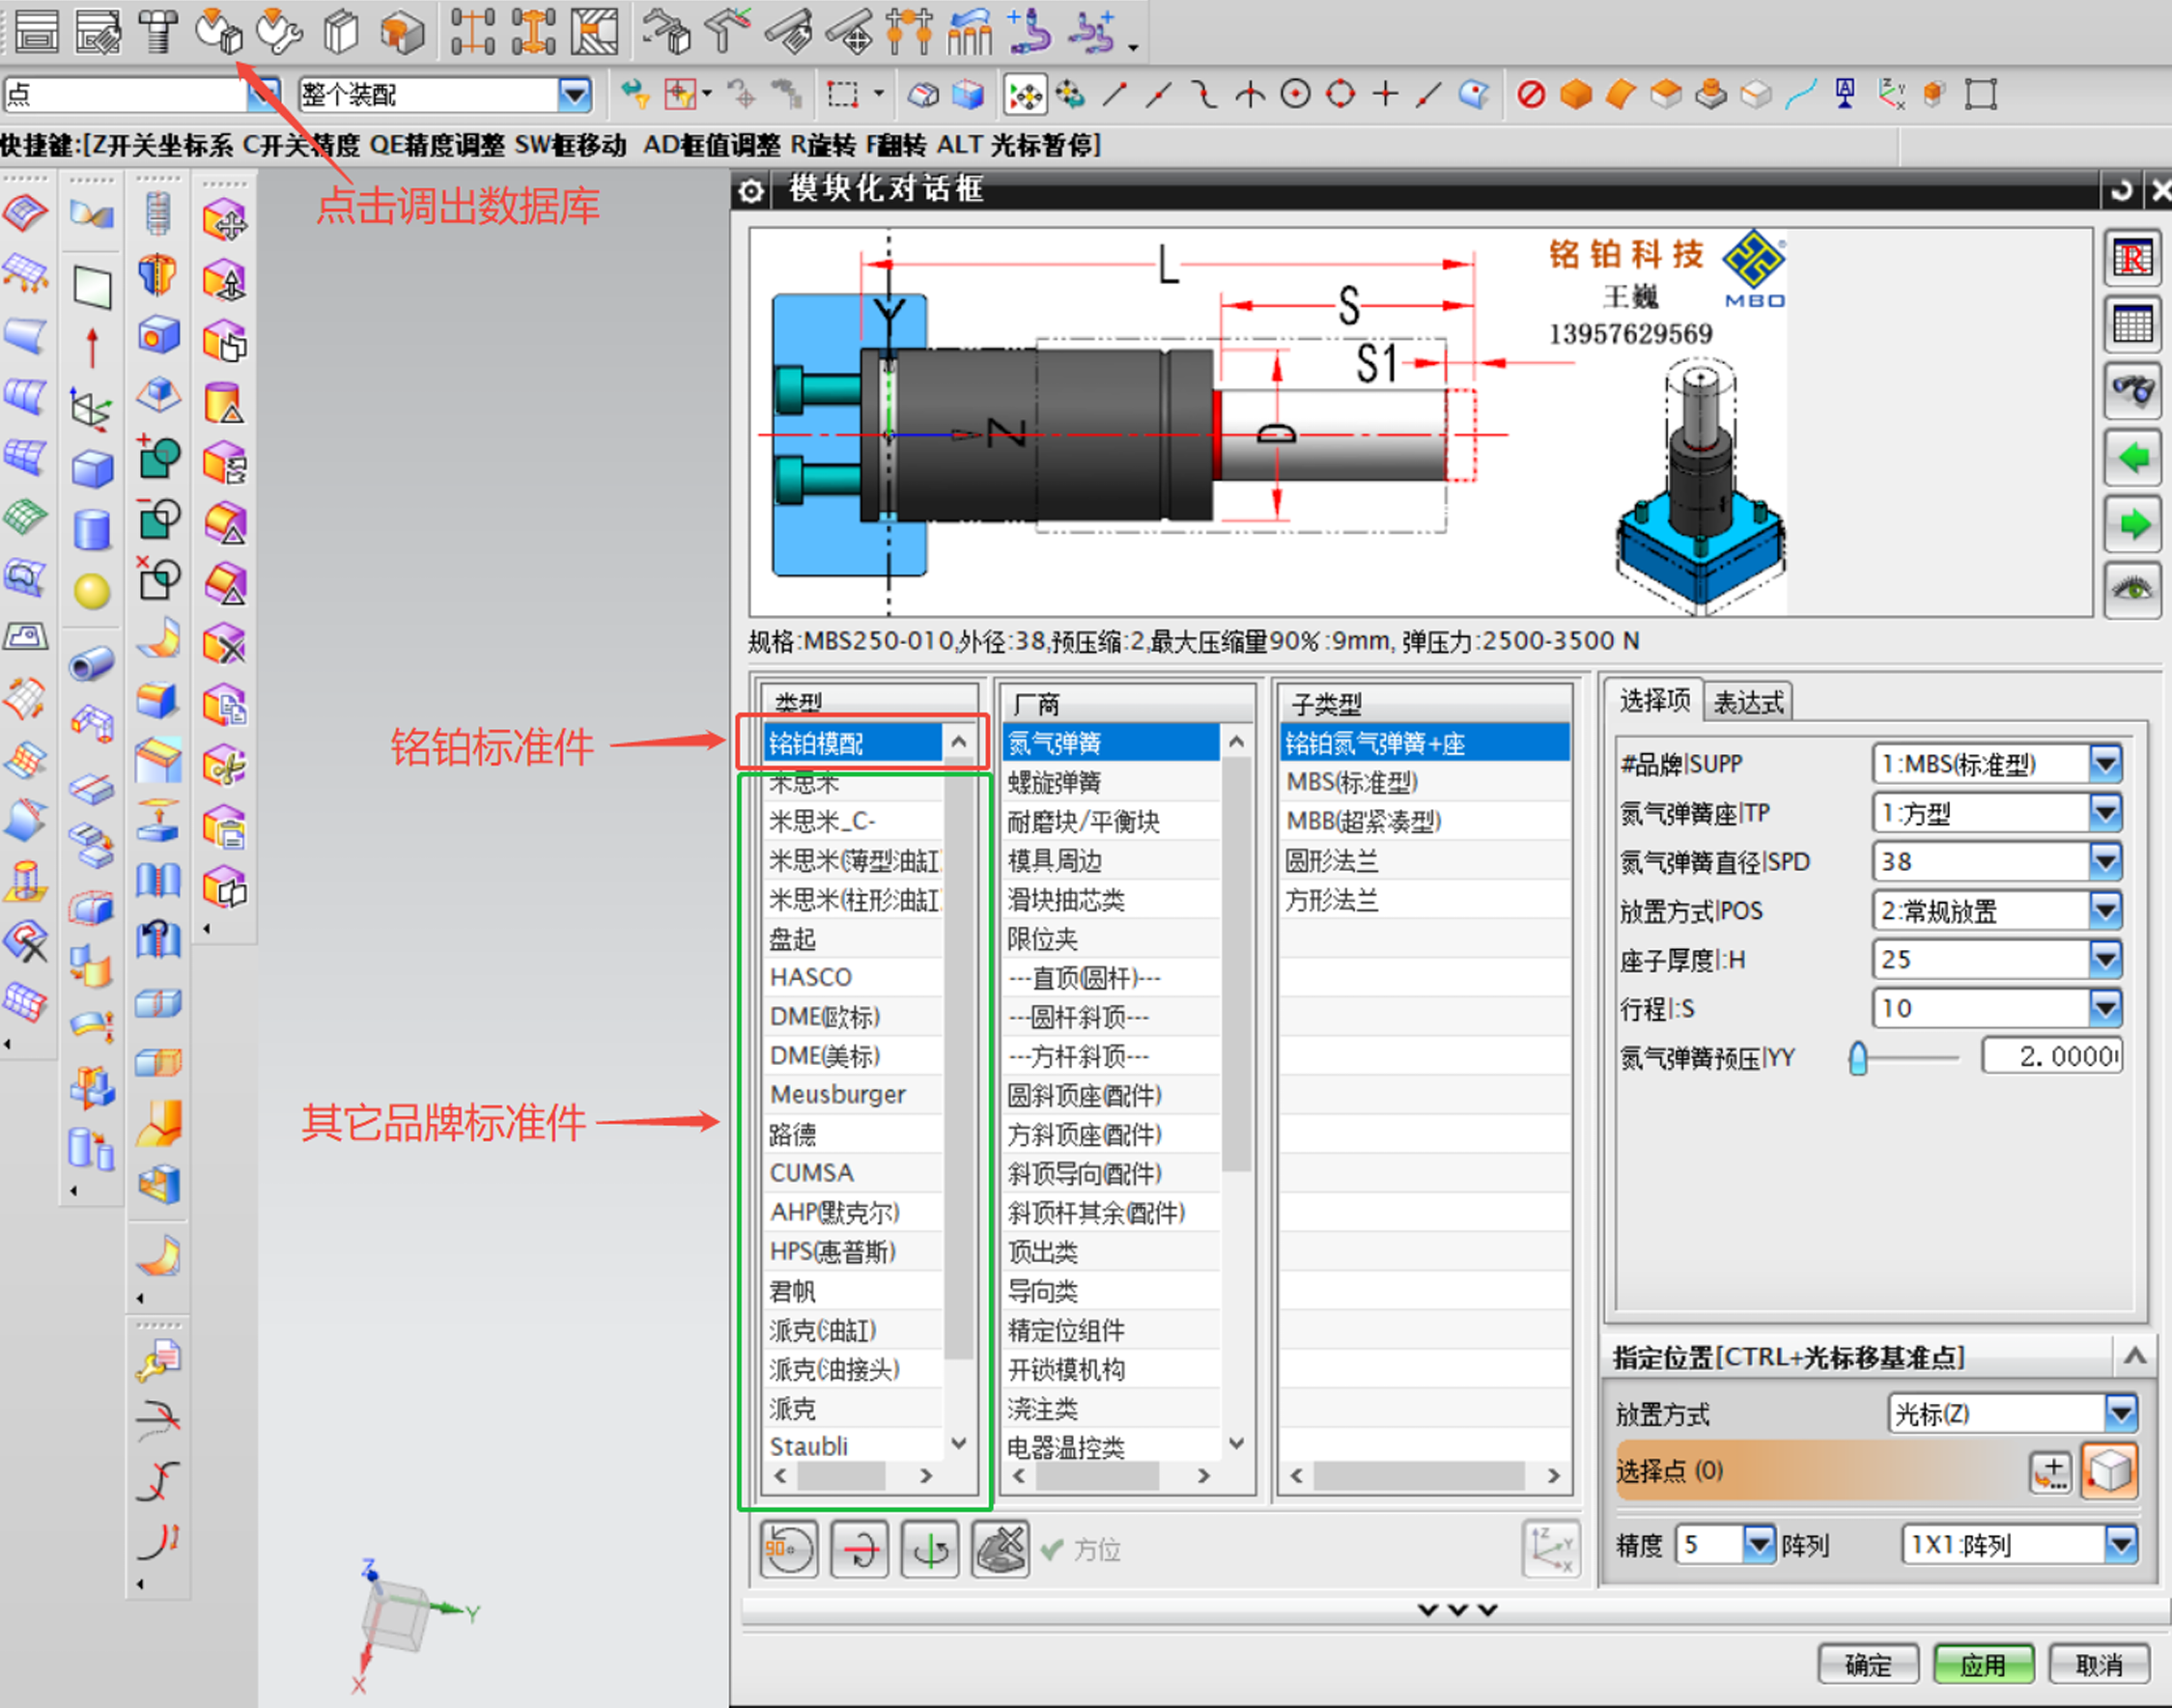Select MBS(标准型) in the 子类型 list
Screen dimensions: 2172x1708
[x=1424, y=782]
